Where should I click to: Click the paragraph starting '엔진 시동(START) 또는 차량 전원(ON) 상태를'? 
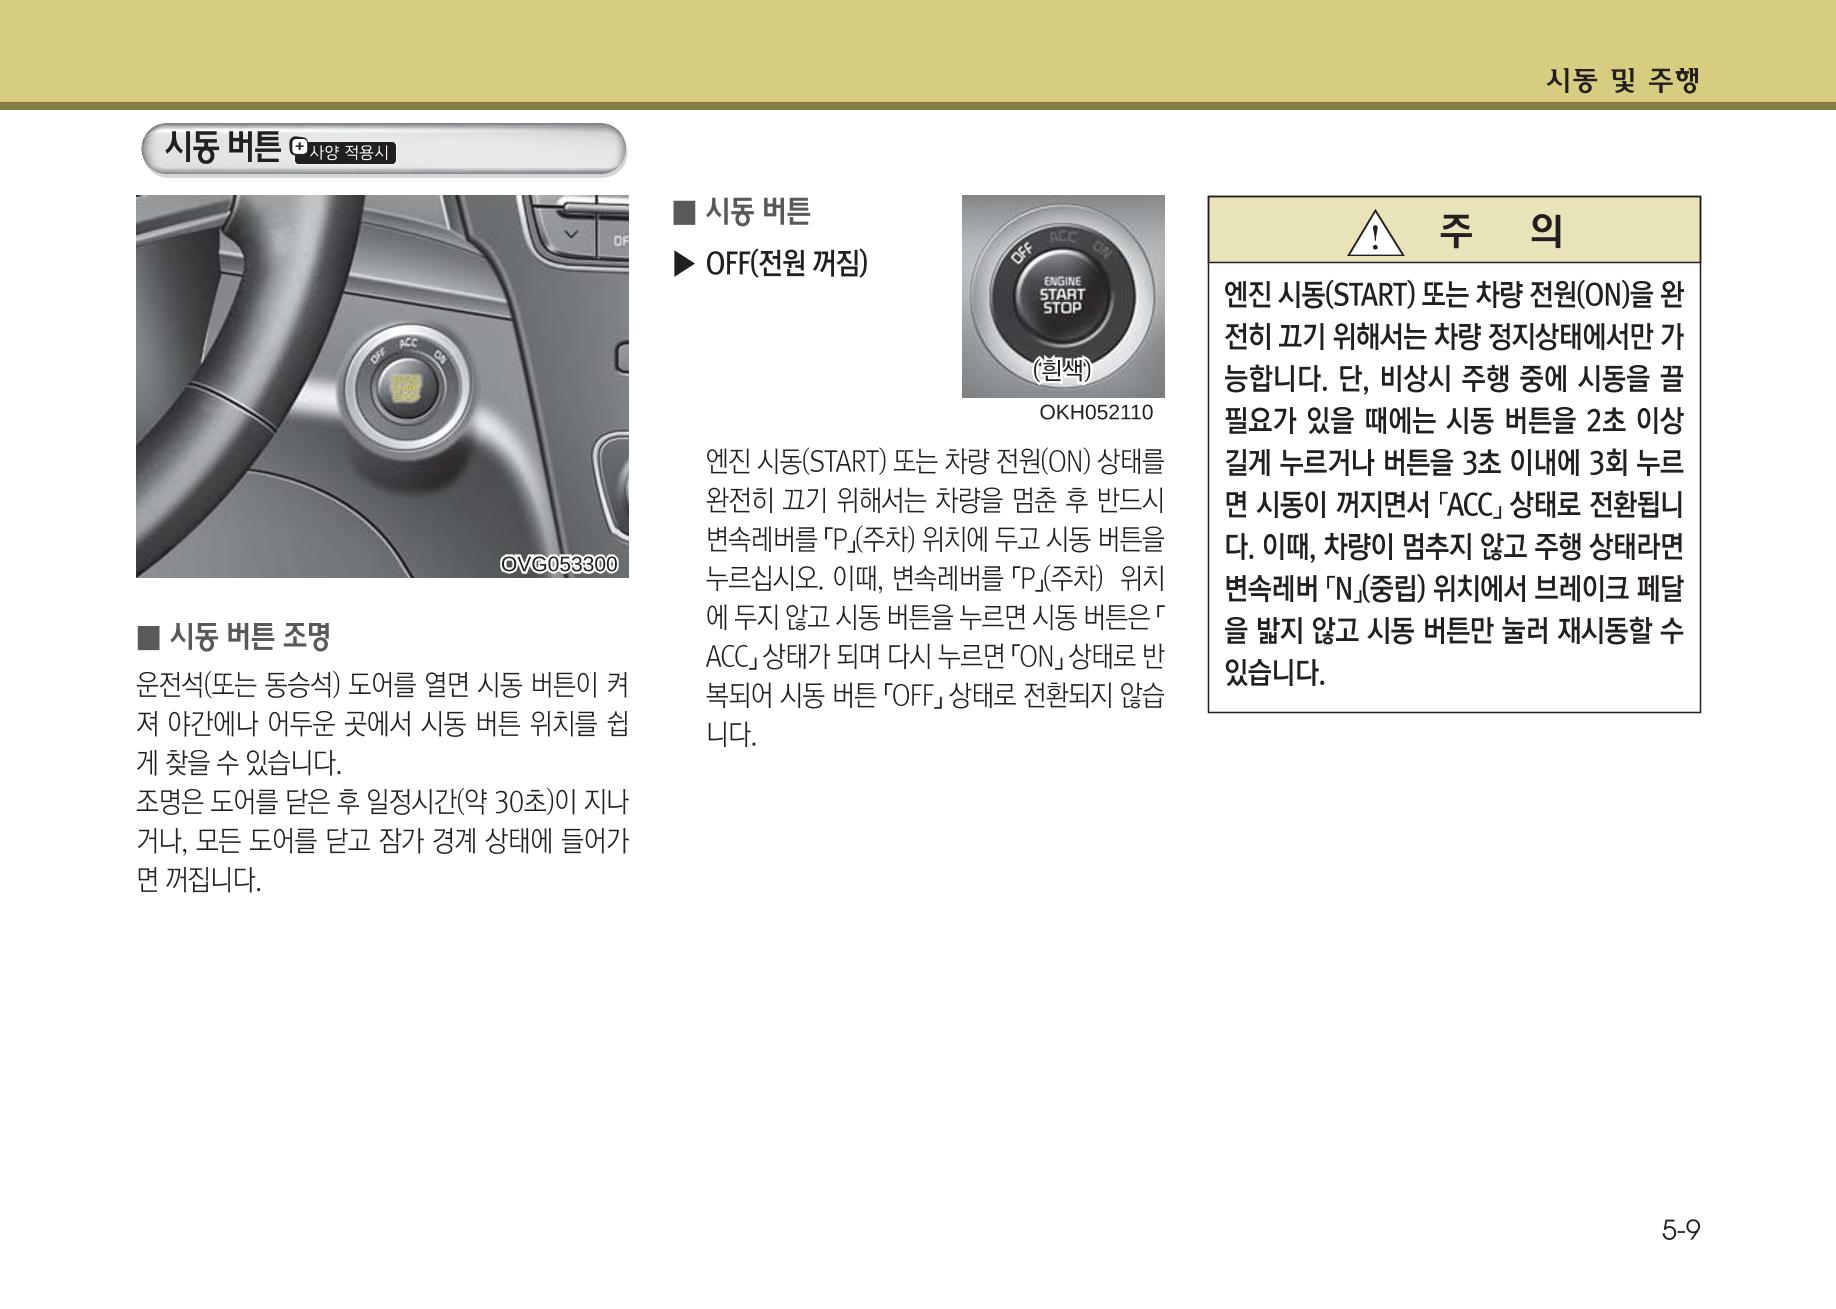click(935, 598)
